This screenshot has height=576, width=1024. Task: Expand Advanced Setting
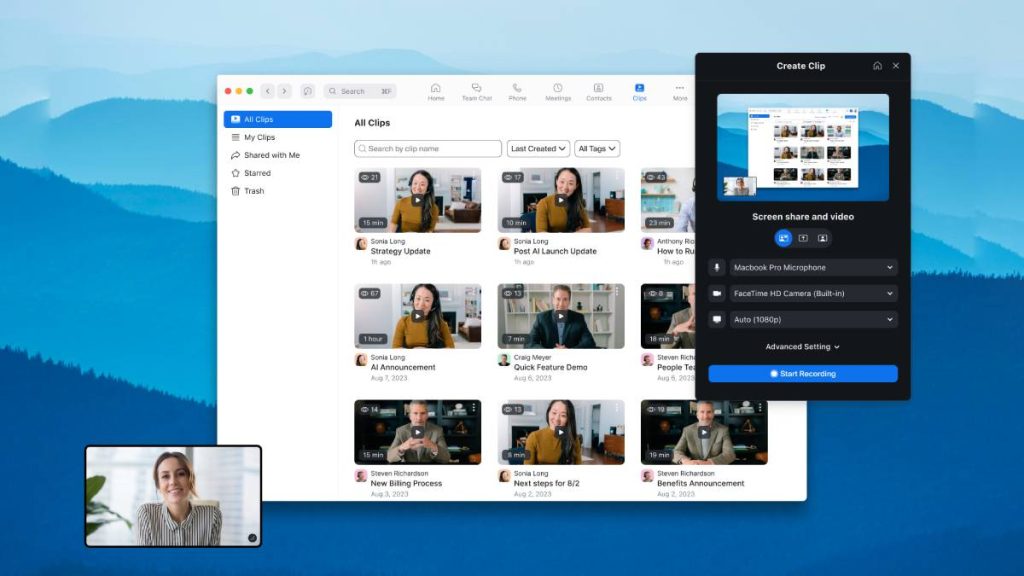coord(803,347)
